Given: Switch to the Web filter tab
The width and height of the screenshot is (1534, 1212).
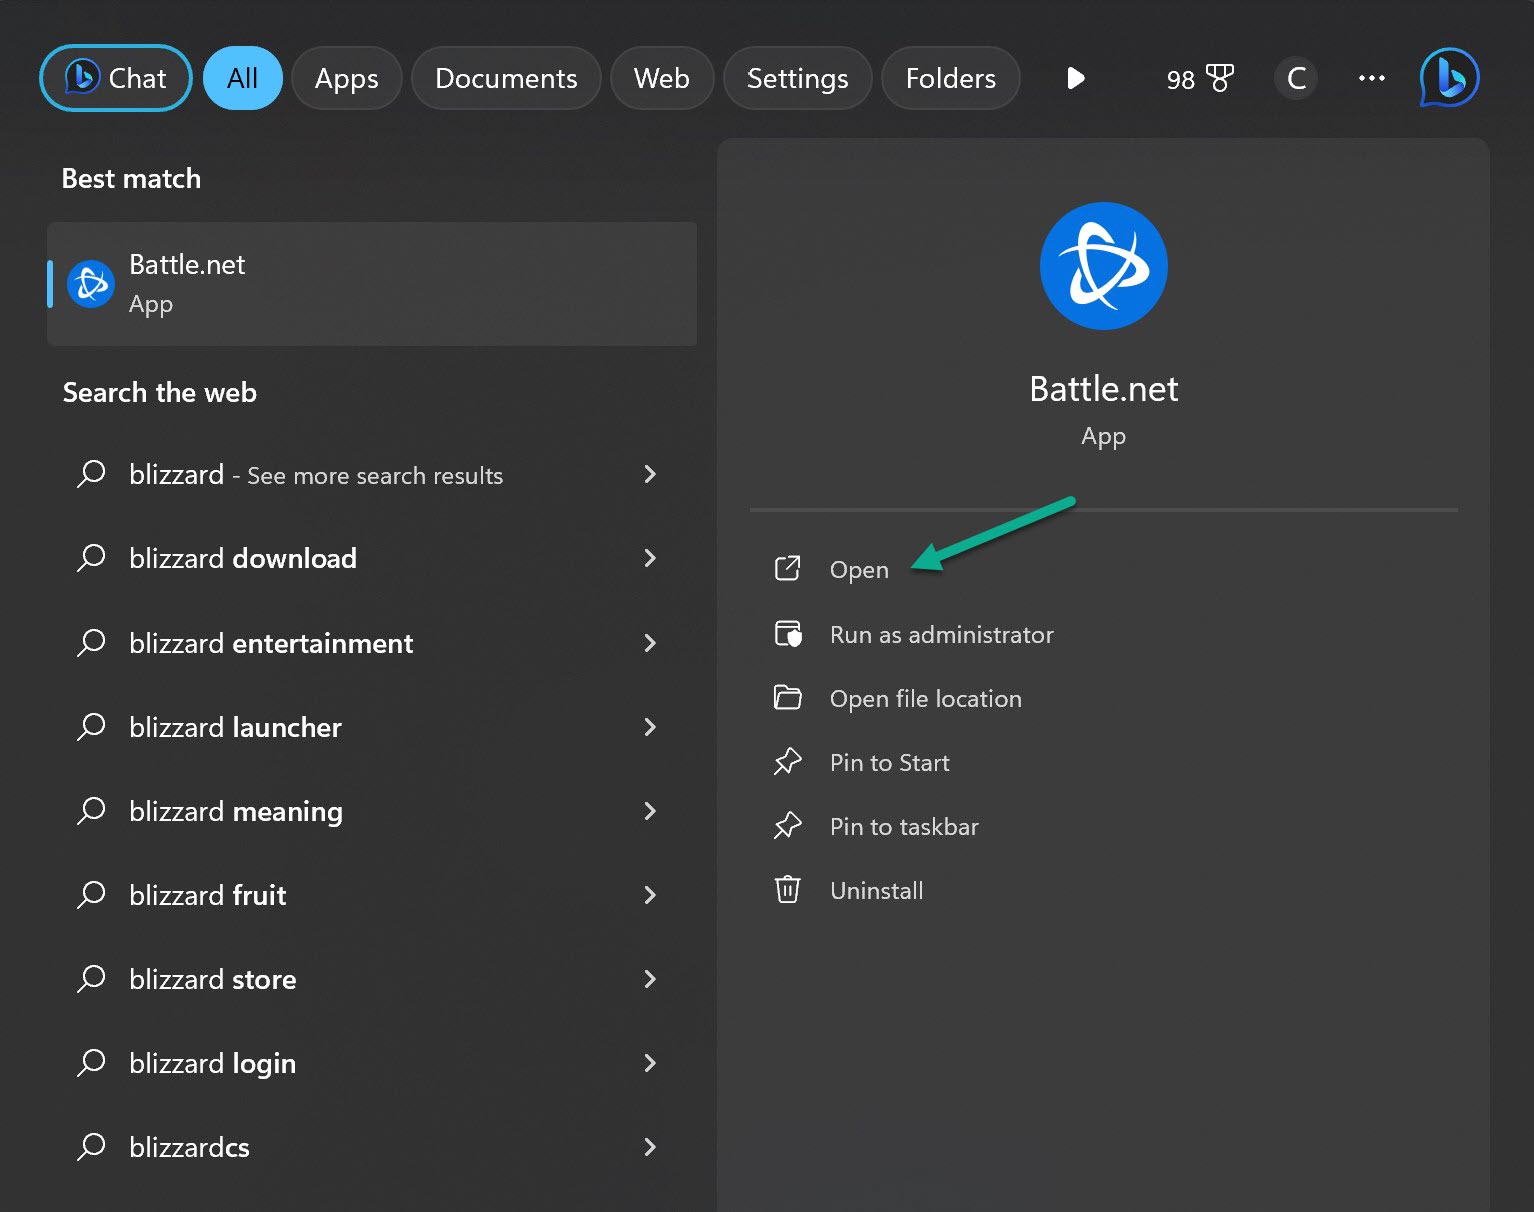Looking at the screenshot, I should point(662,78).
